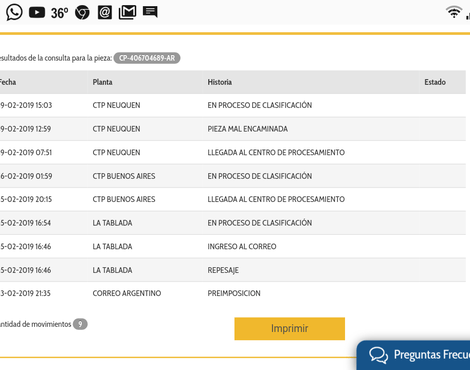Tap the messages notification icon

pyautogui.click(x=150, y=12)
